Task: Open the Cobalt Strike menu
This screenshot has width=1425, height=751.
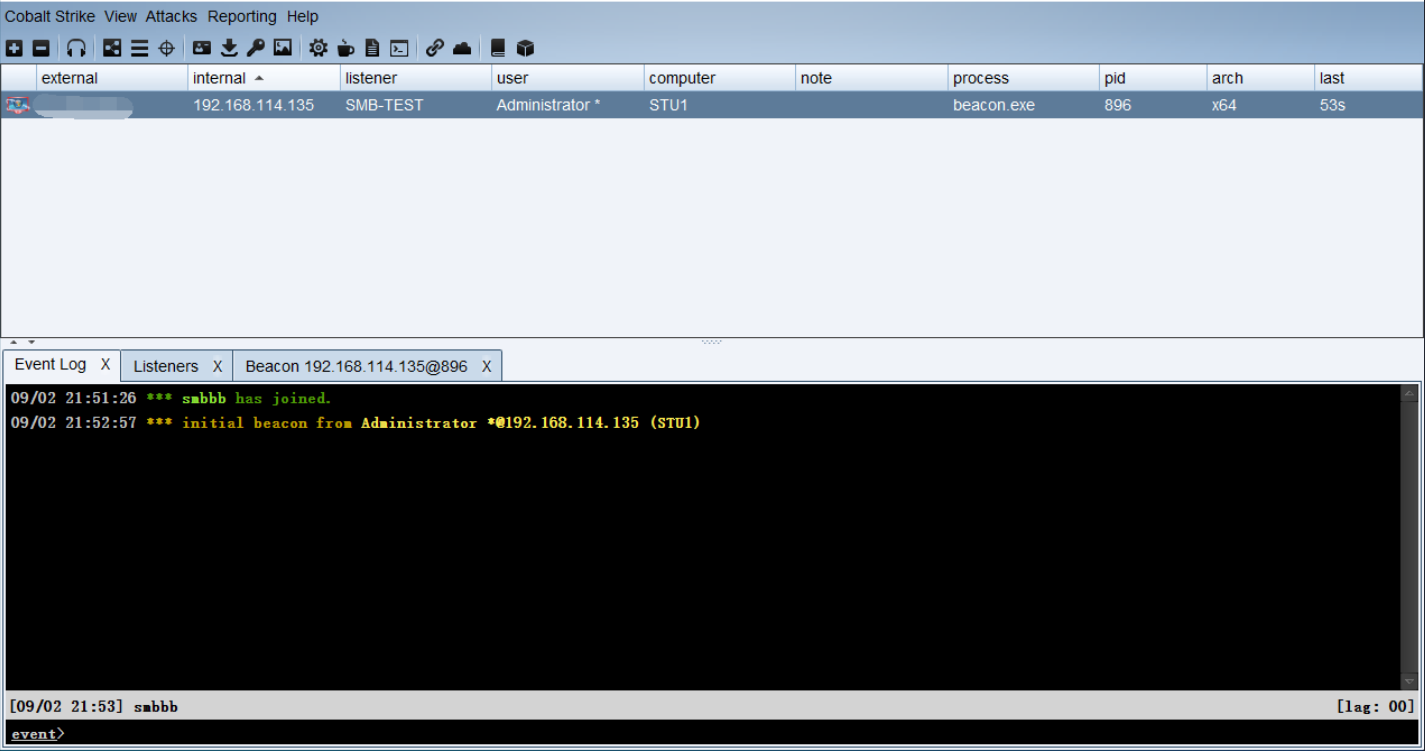Action: [x=52, y=16]
